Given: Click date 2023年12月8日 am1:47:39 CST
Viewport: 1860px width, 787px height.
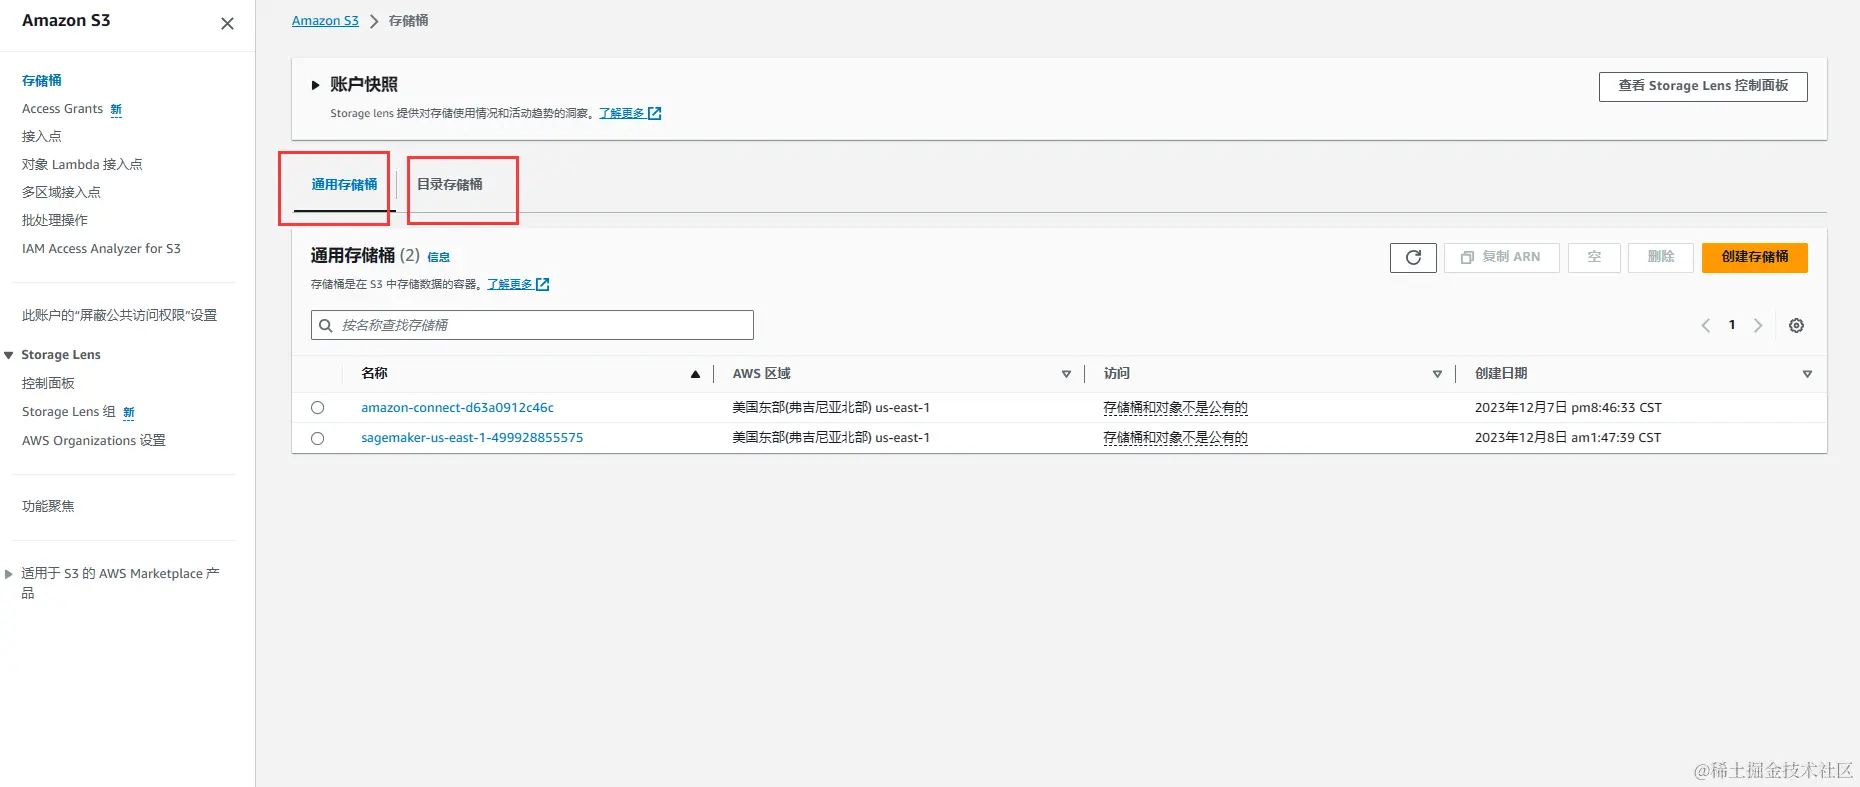Looking at the screenshot, I should [1568, 437].
